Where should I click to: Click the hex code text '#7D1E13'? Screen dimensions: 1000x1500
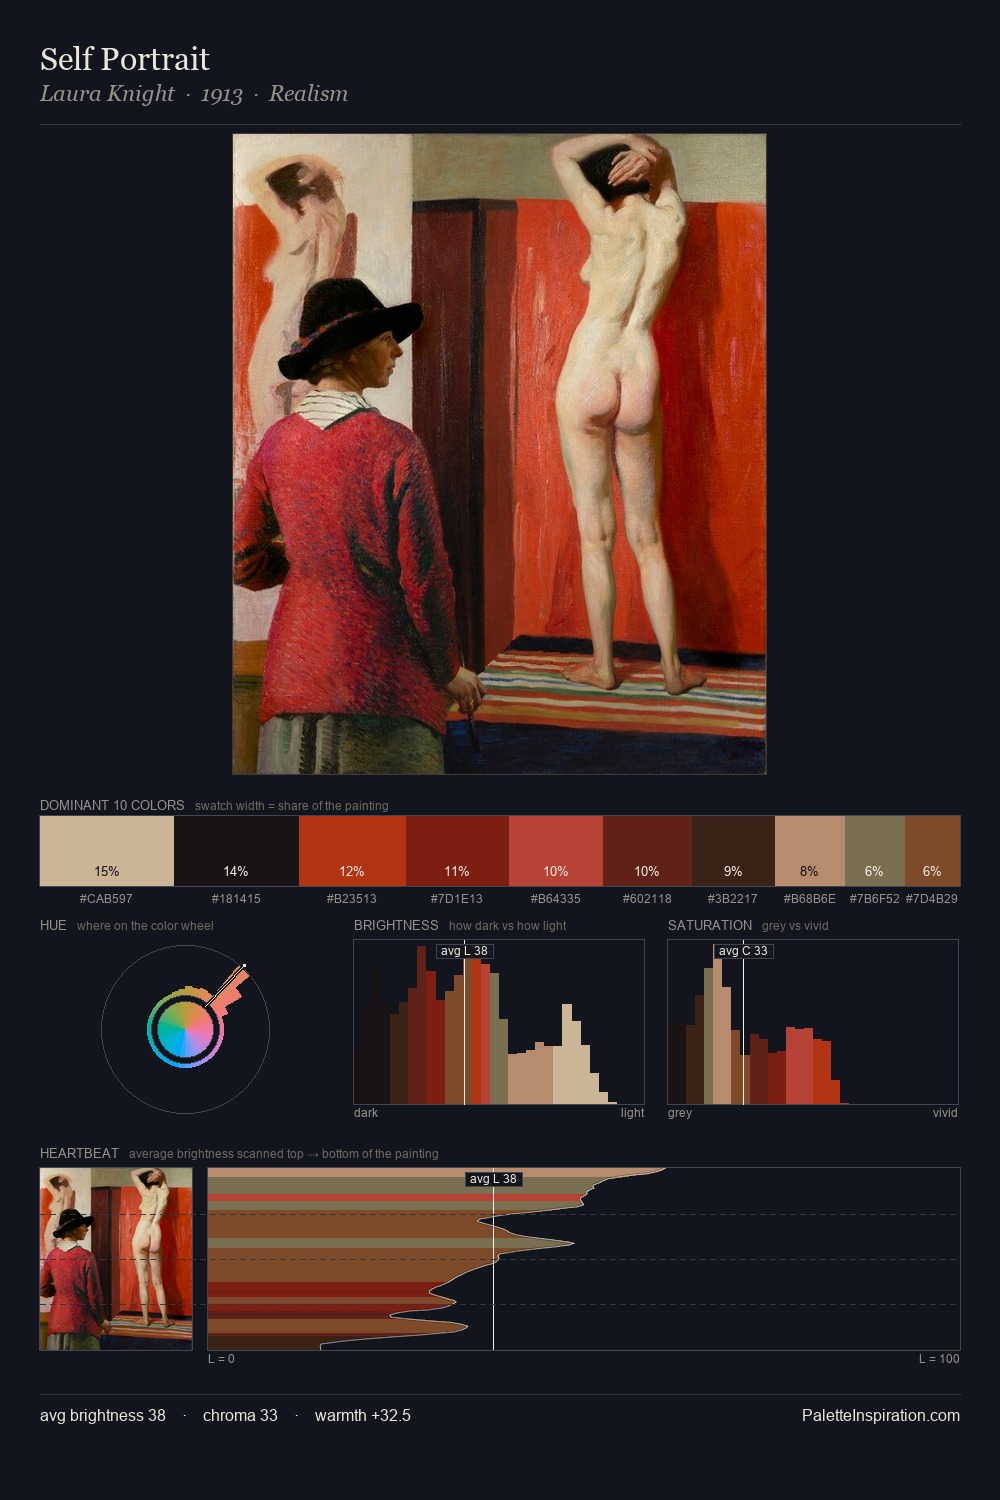click(457, 899)
